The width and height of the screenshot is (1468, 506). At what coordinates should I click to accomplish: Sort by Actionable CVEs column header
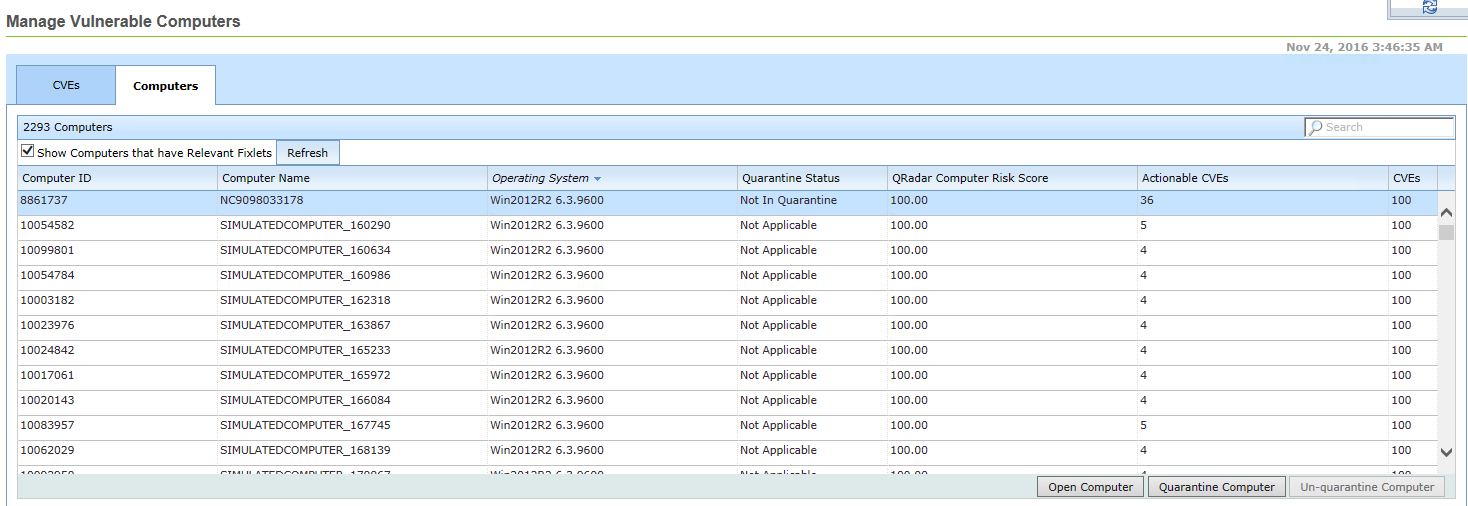pyautogui.click(x=1262, y=178)
